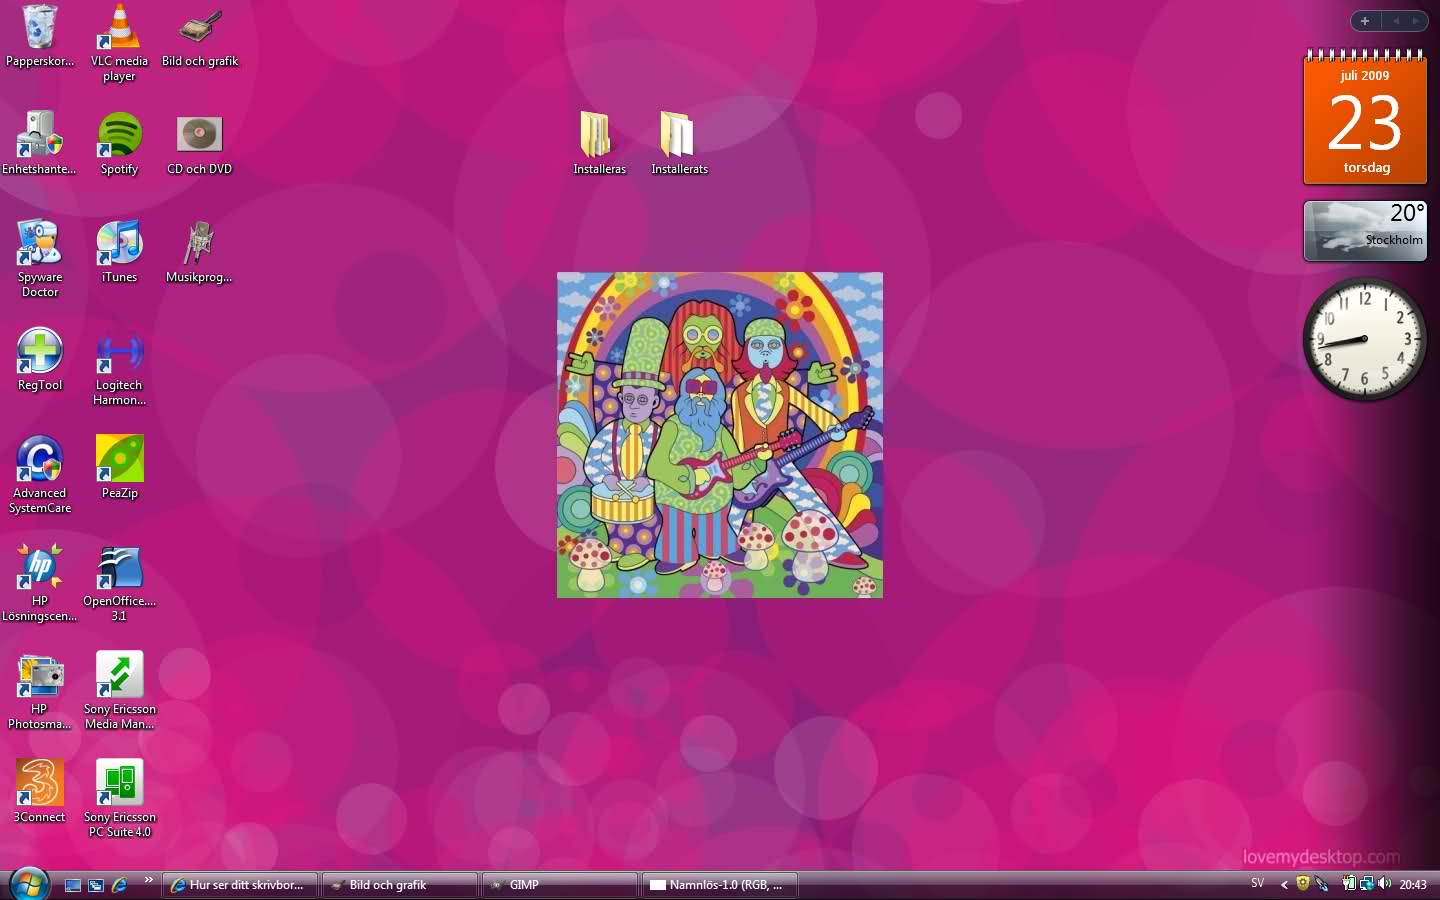Select the Installeras folder
This screenshot has height=900, width=1440.
599,142
